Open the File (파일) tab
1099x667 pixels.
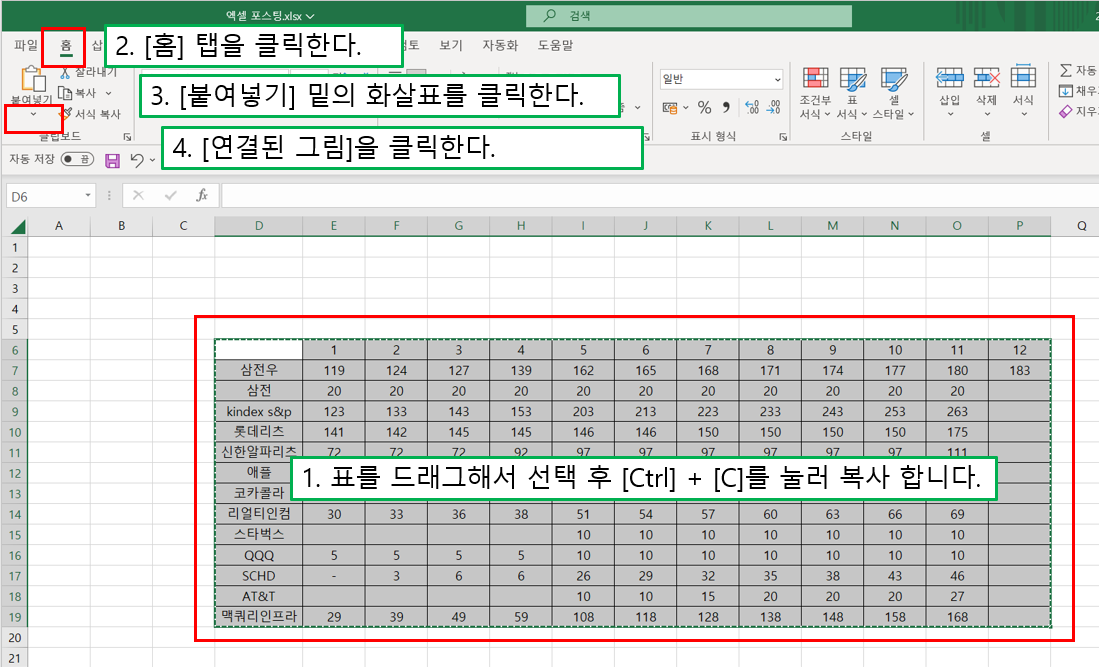pos(25,46)
